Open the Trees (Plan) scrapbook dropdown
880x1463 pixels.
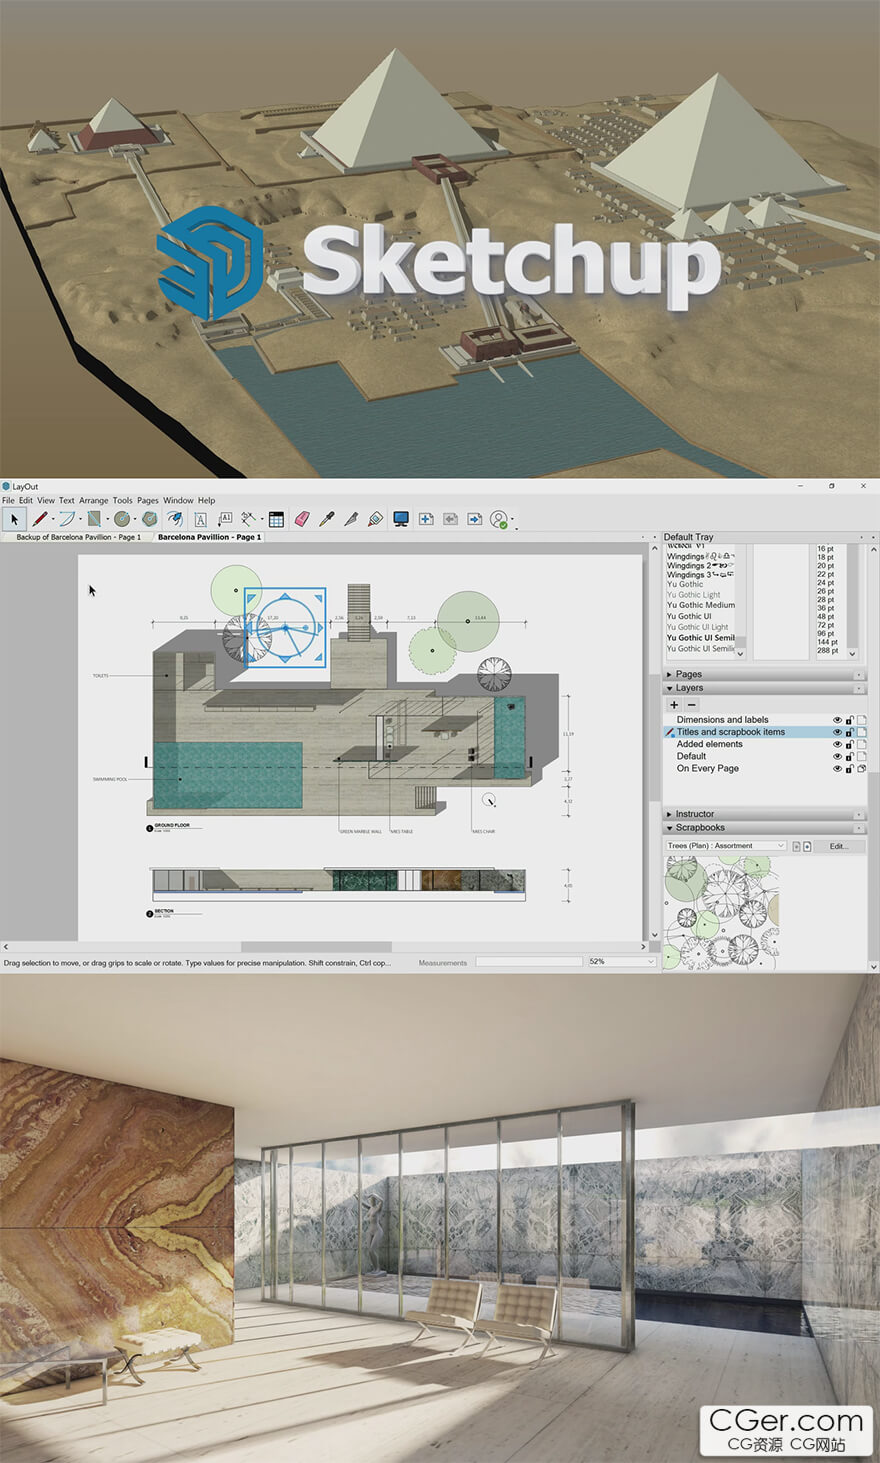[x=726, y=846]
